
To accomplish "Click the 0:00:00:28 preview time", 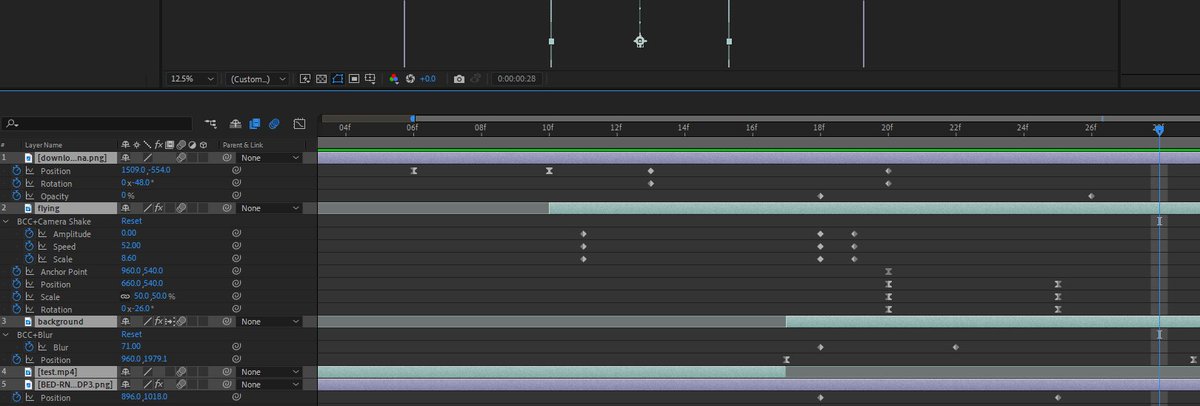I will pos(517,78).
